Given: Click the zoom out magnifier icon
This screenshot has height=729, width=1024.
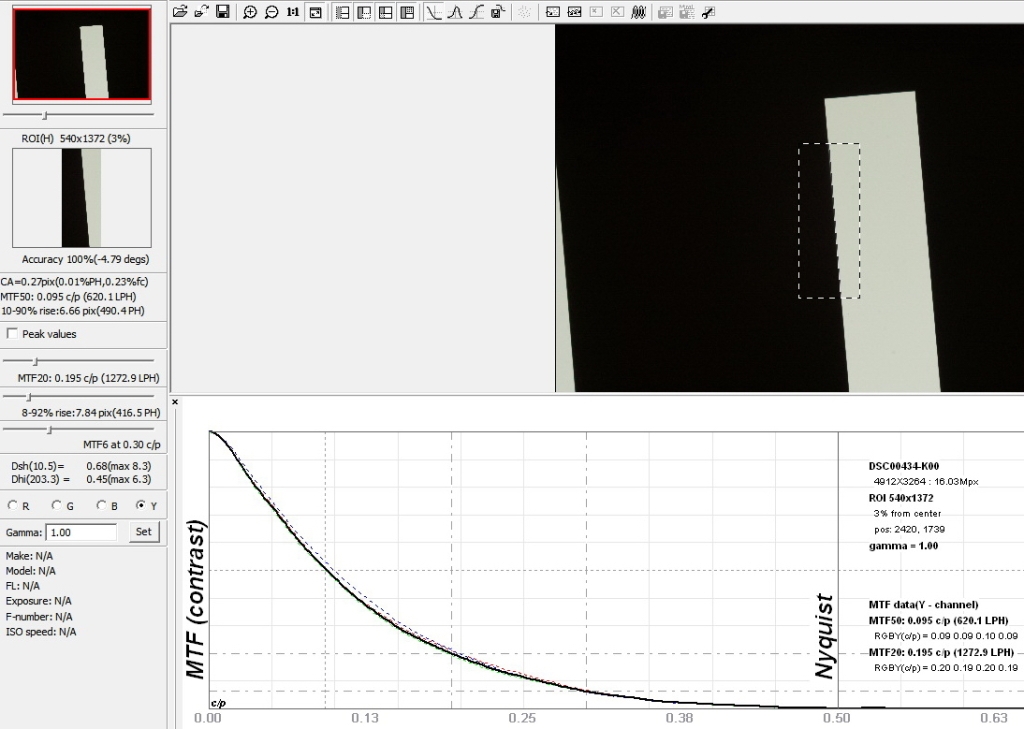Looking at the screenshot, I should [x=271, y=12].
